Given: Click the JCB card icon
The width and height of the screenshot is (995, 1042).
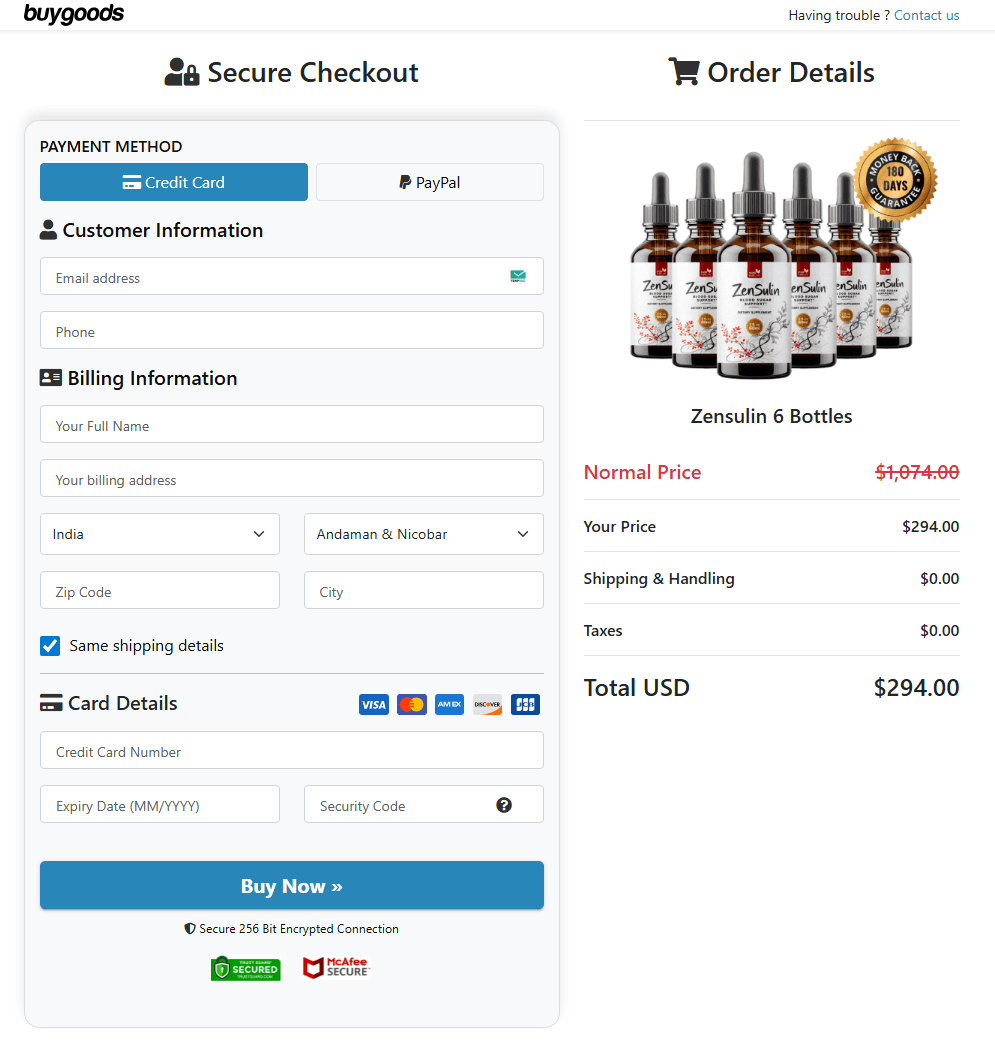Looking at the screenshot, I should tap(525, 704).
